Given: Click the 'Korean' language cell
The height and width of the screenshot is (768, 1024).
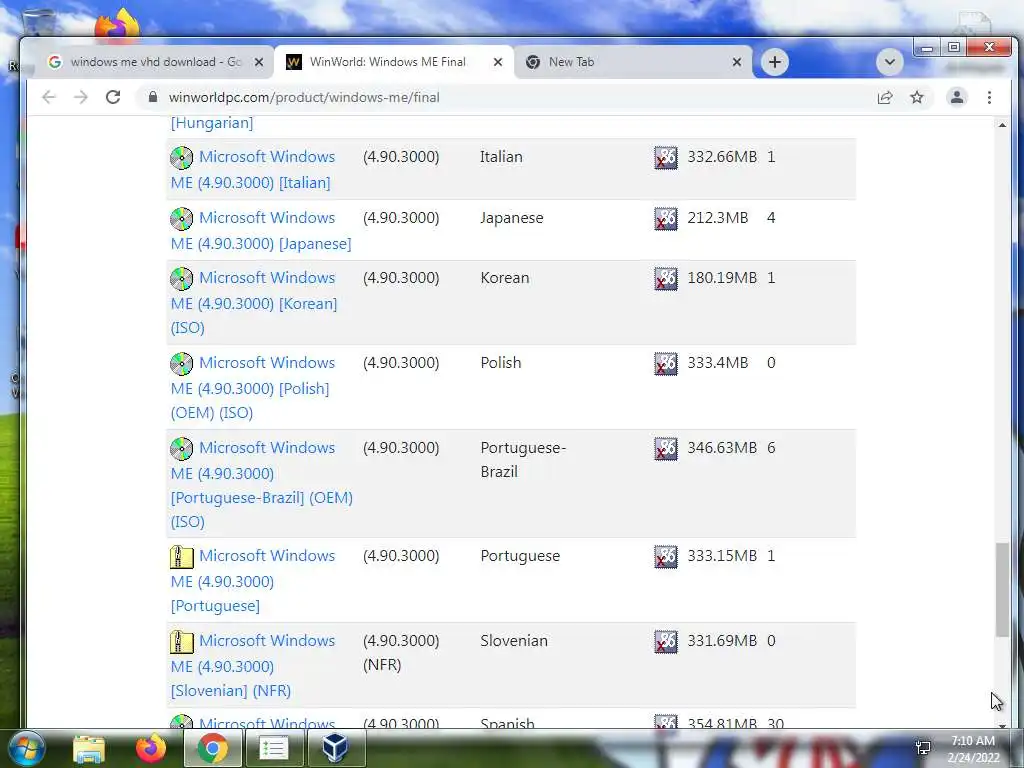Looking at the screenshot, I should click(504, 278).
